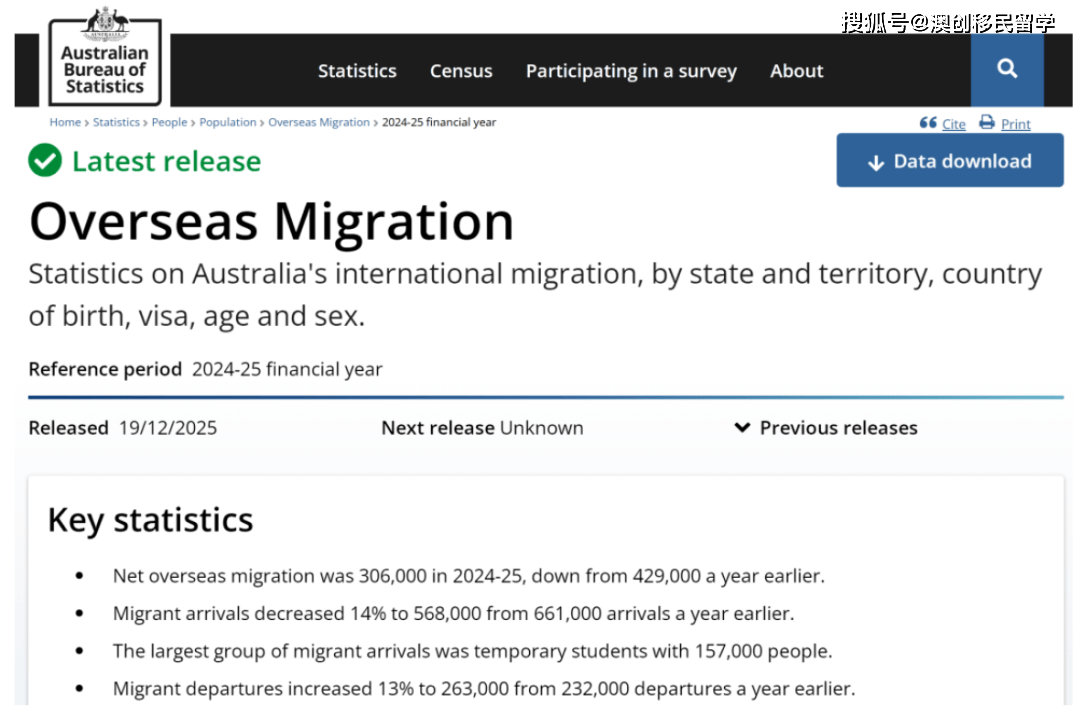
Task: Click the quotation mark Cite icon
Action: tap(928, 123)
